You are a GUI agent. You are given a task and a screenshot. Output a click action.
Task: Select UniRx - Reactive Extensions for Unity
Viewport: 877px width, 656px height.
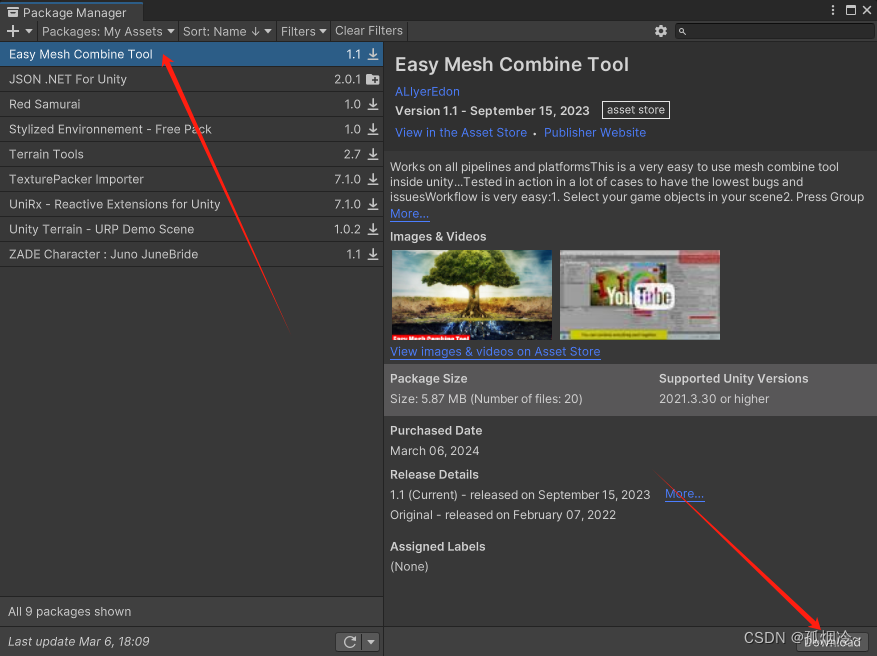tap(191, 204)
